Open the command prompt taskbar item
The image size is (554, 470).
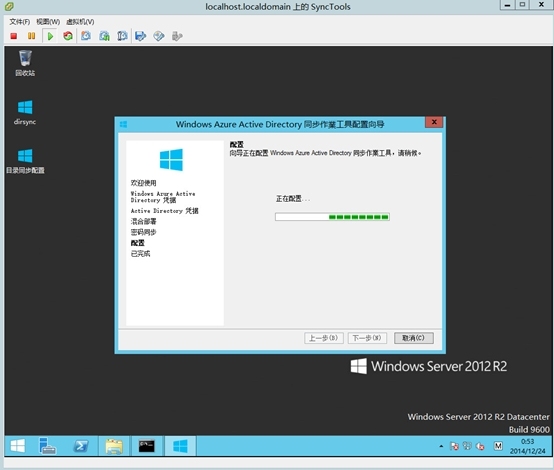147,446
